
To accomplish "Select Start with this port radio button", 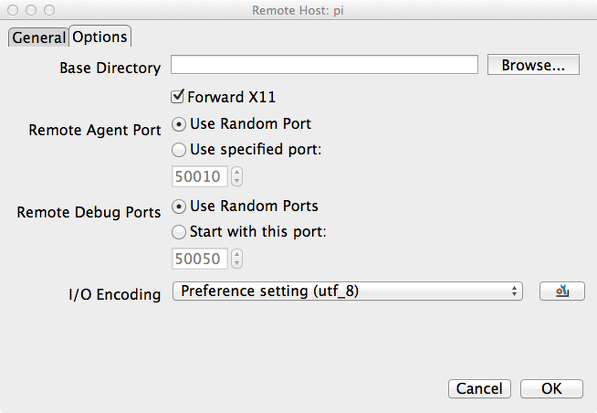I will click(179, 232).
